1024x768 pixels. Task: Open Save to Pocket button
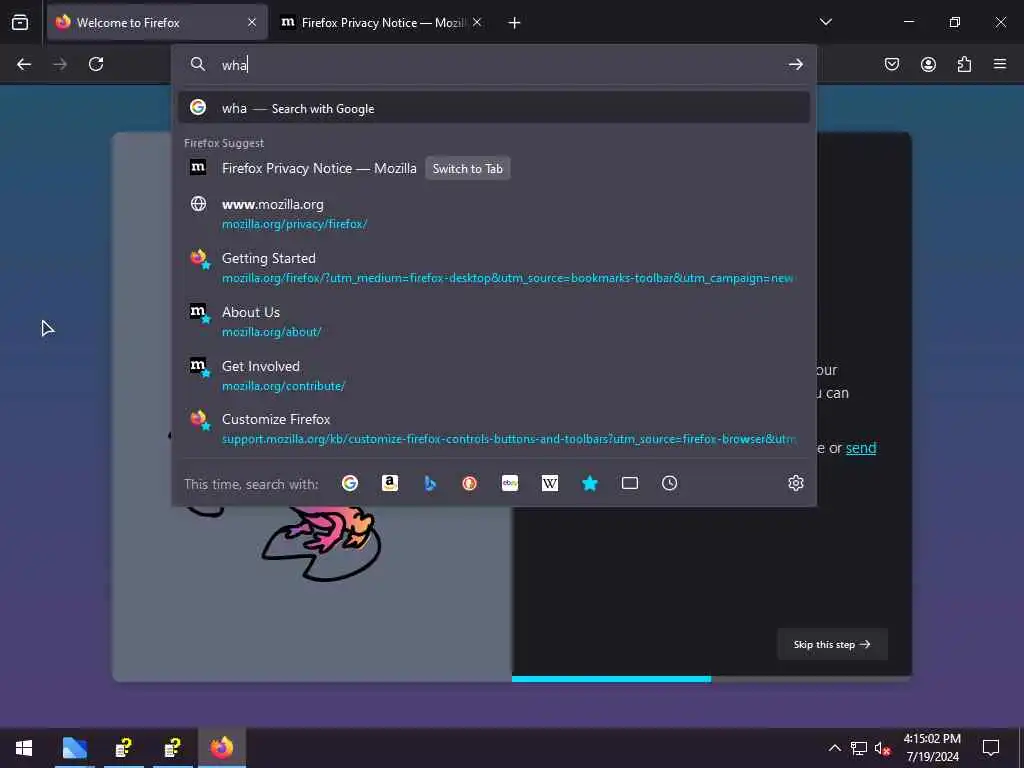[892, 64]
